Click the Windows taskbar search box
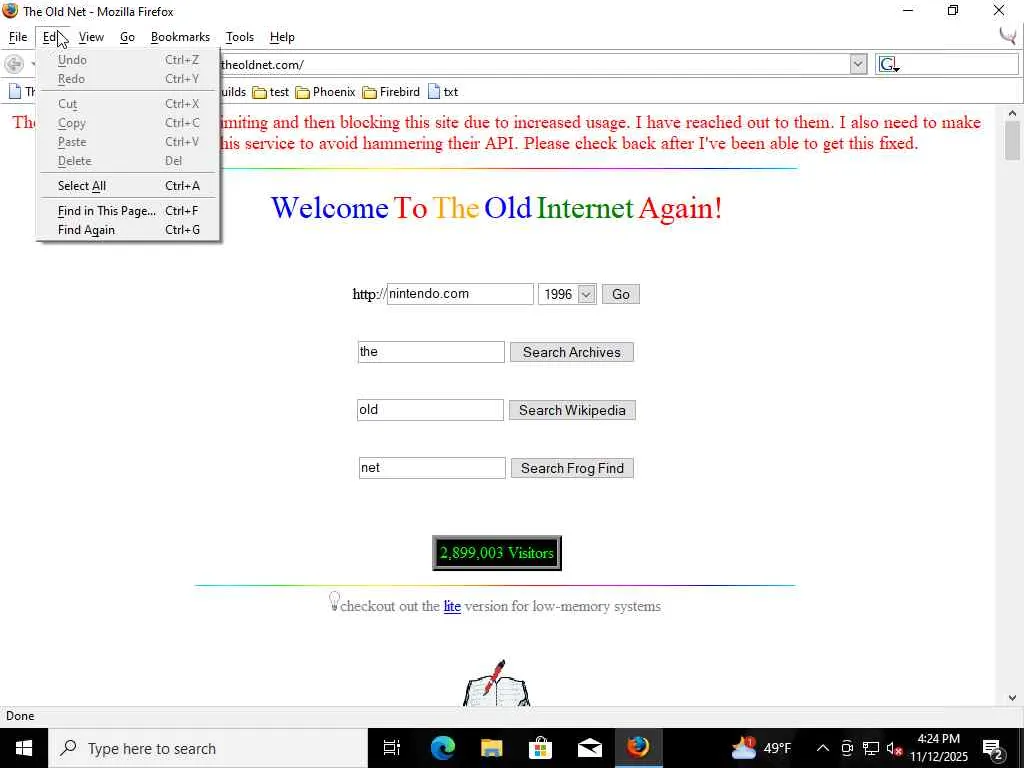The height and width of the screenshot is (768, 1024). pos(208,748)
